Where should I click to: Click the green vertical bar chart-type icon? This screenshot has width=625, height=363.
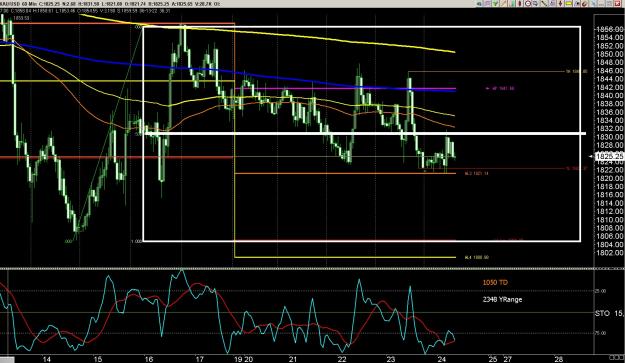click(513, 4)
